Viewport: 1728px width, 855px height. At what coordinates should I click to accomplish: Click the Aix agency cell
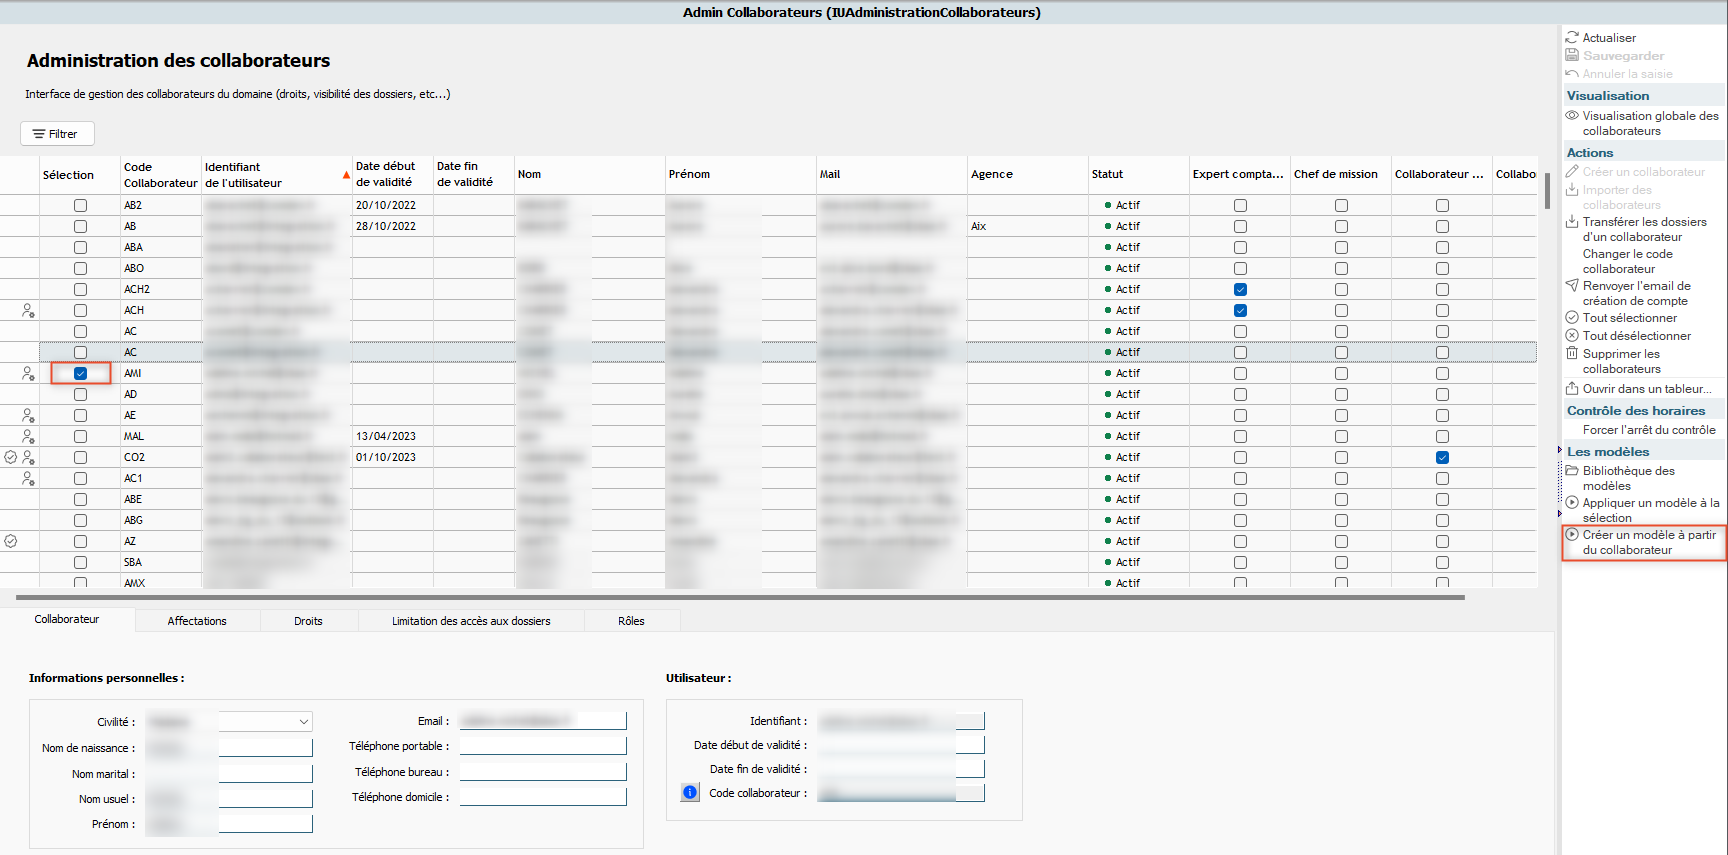pos(1027,226)
